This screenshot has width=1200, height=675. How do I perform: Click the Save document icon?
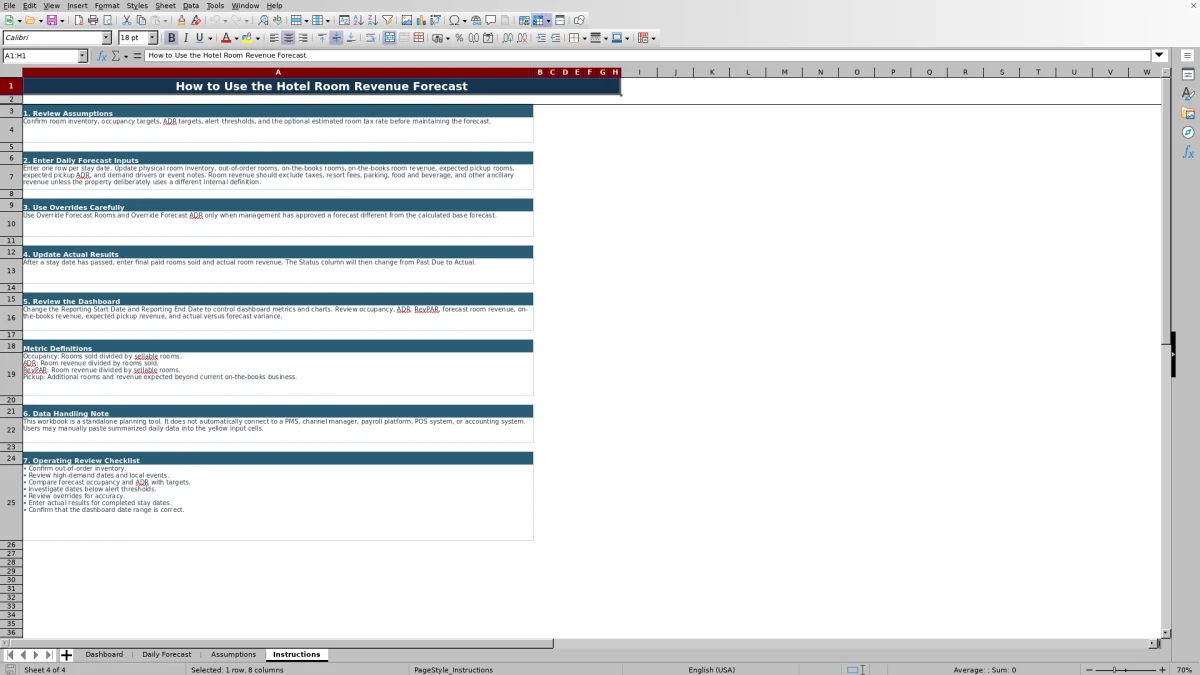coord(50,20)
